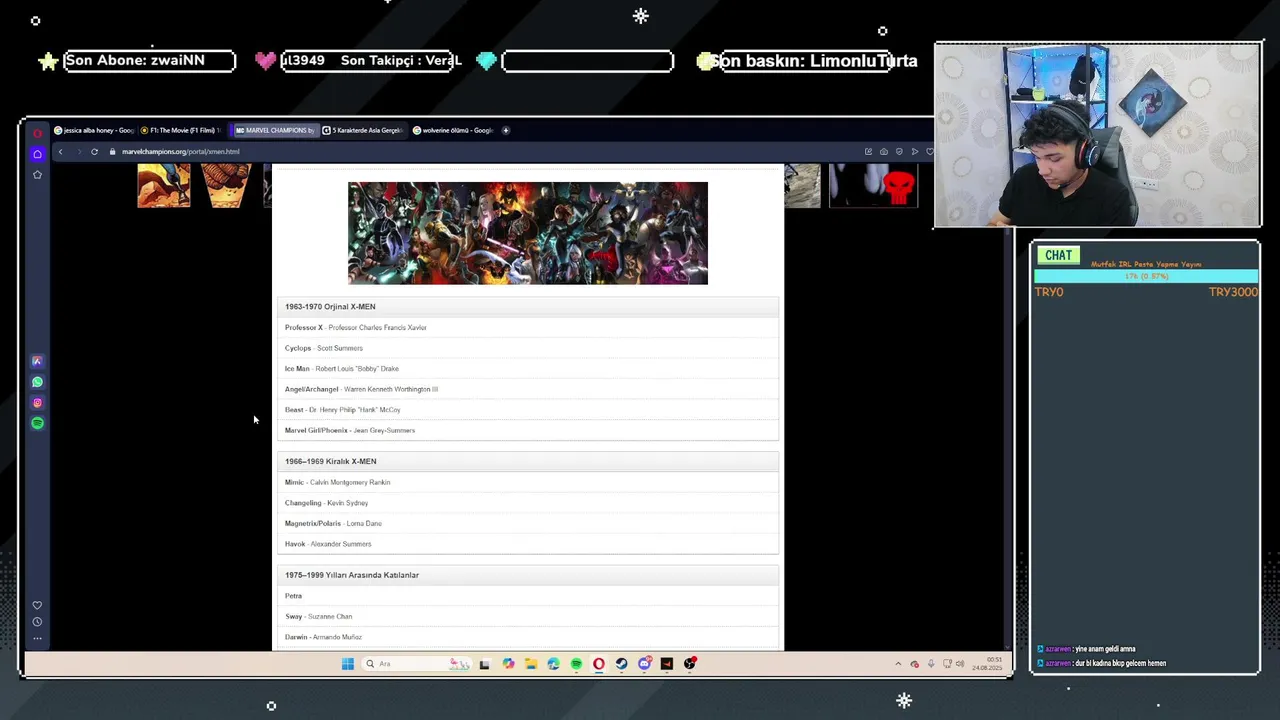This screenshot has width=1280, height=720.
Task: Open the sidebar heart pinboards icon
Action: (x=37, y=605)
